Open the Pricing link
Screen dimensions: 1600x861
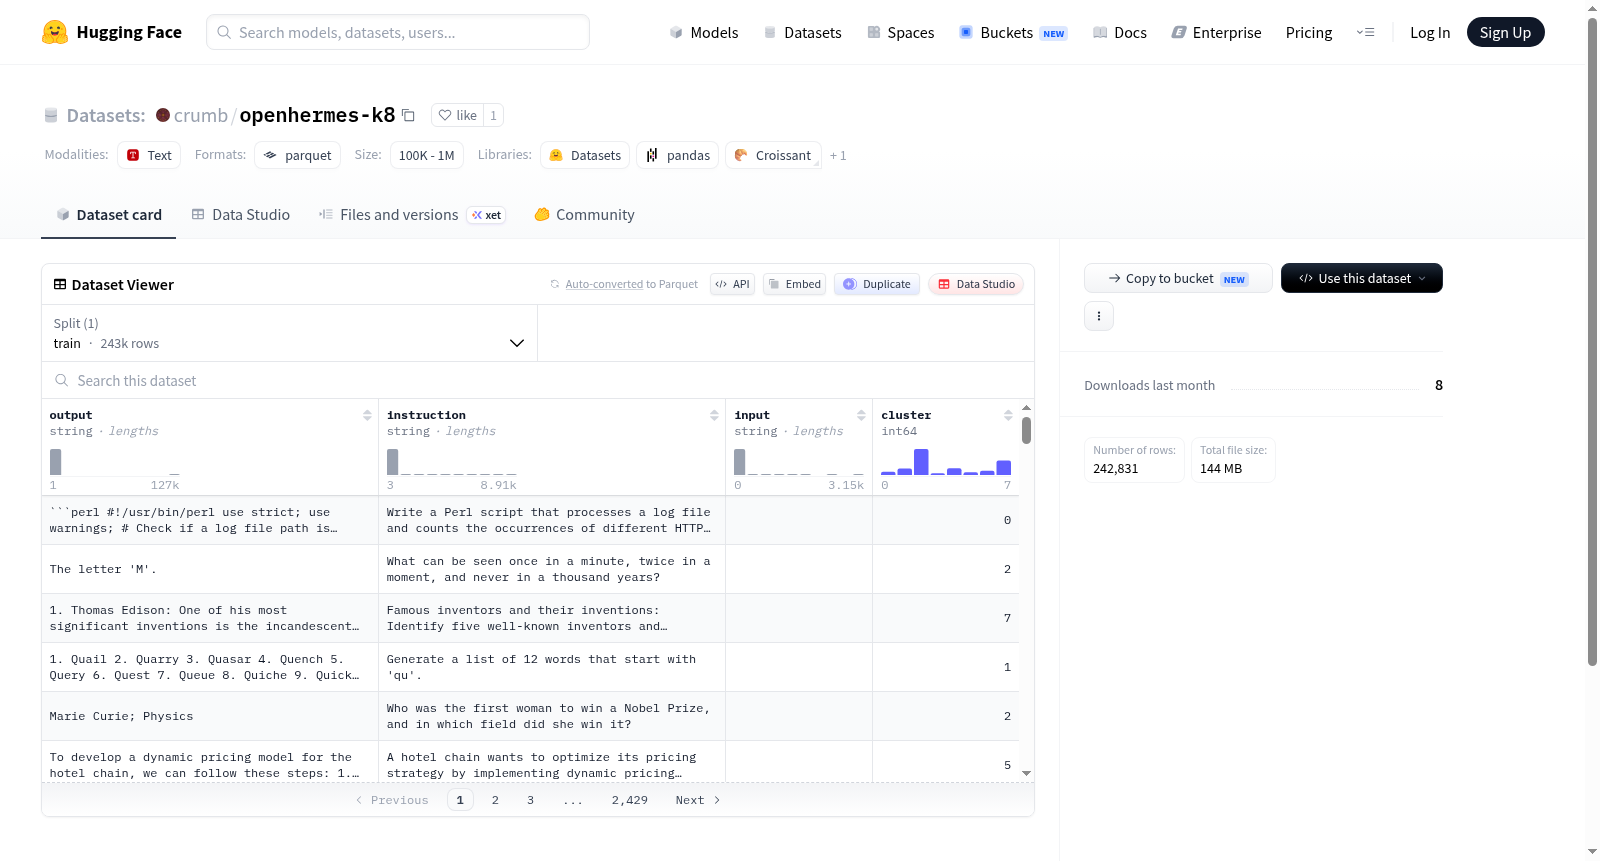[1309, 32]
